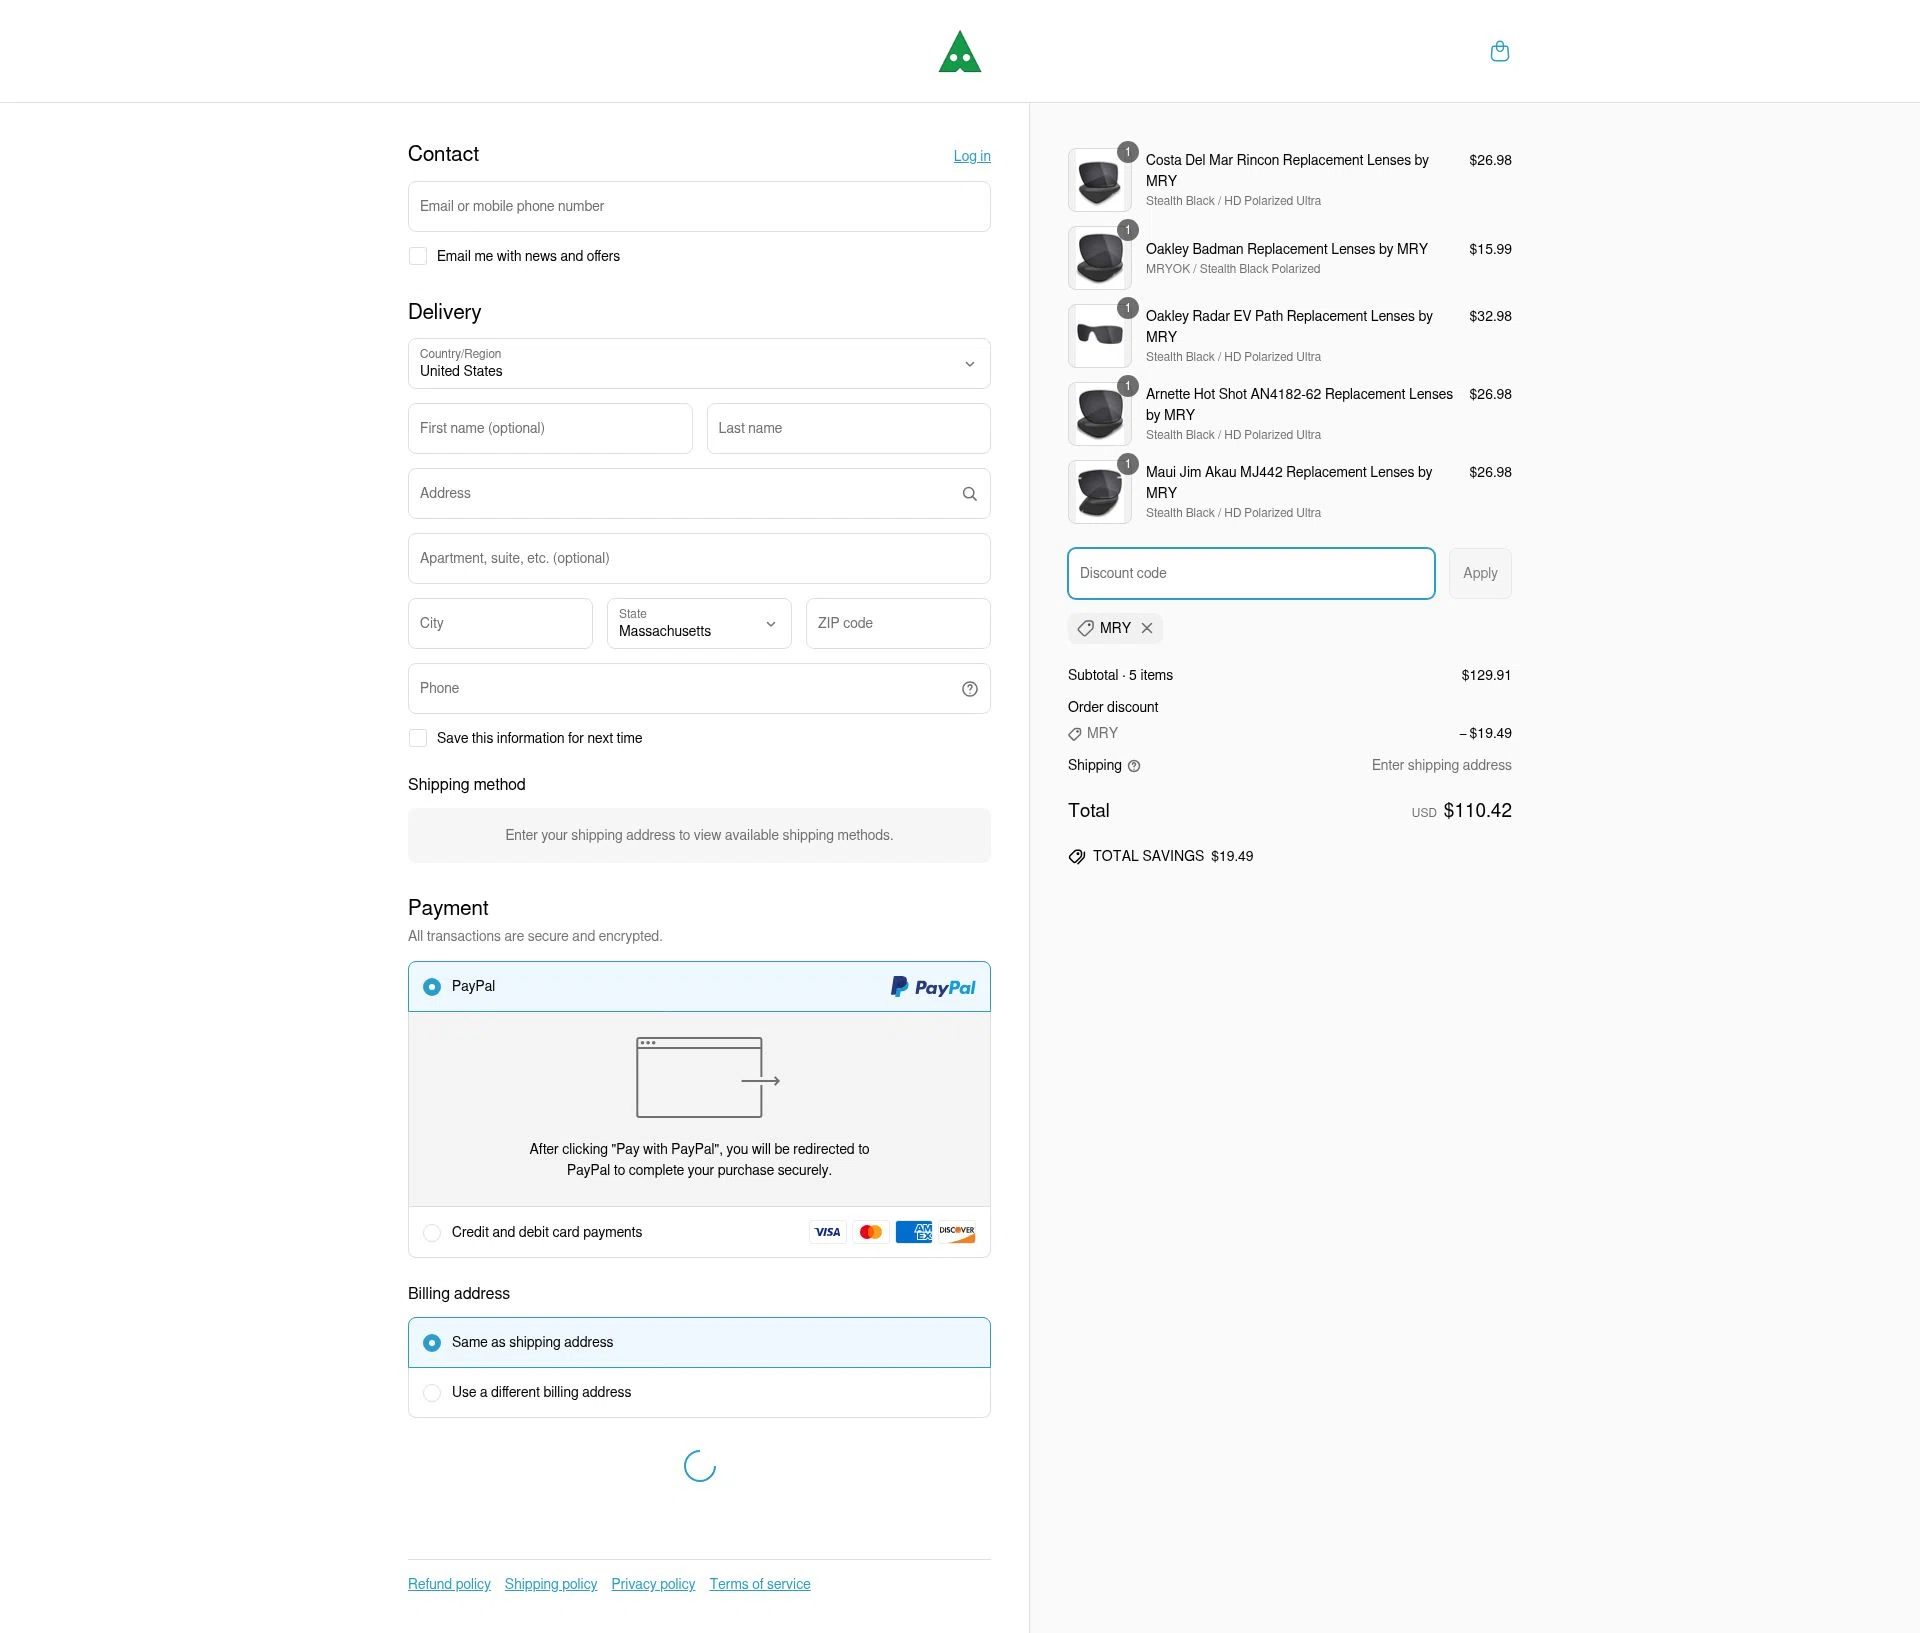Image resolution: width=1920 pixels, height=1633 pixels.
Task: Open the Refund policy page
Action: pos(448,1584)
